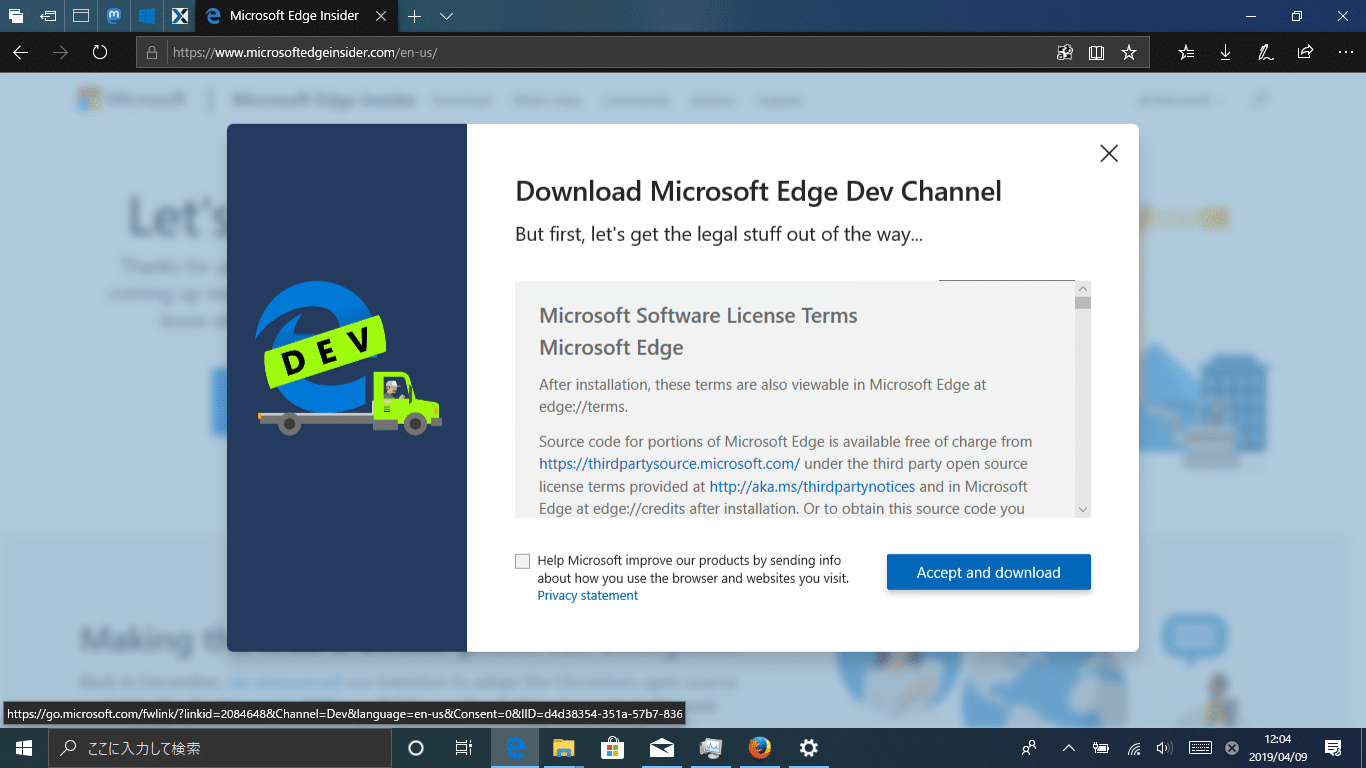Viewport: 1366px width, 768px height.
Task: Click the translate page icon in address bar
Action: tap(1065, 53)
